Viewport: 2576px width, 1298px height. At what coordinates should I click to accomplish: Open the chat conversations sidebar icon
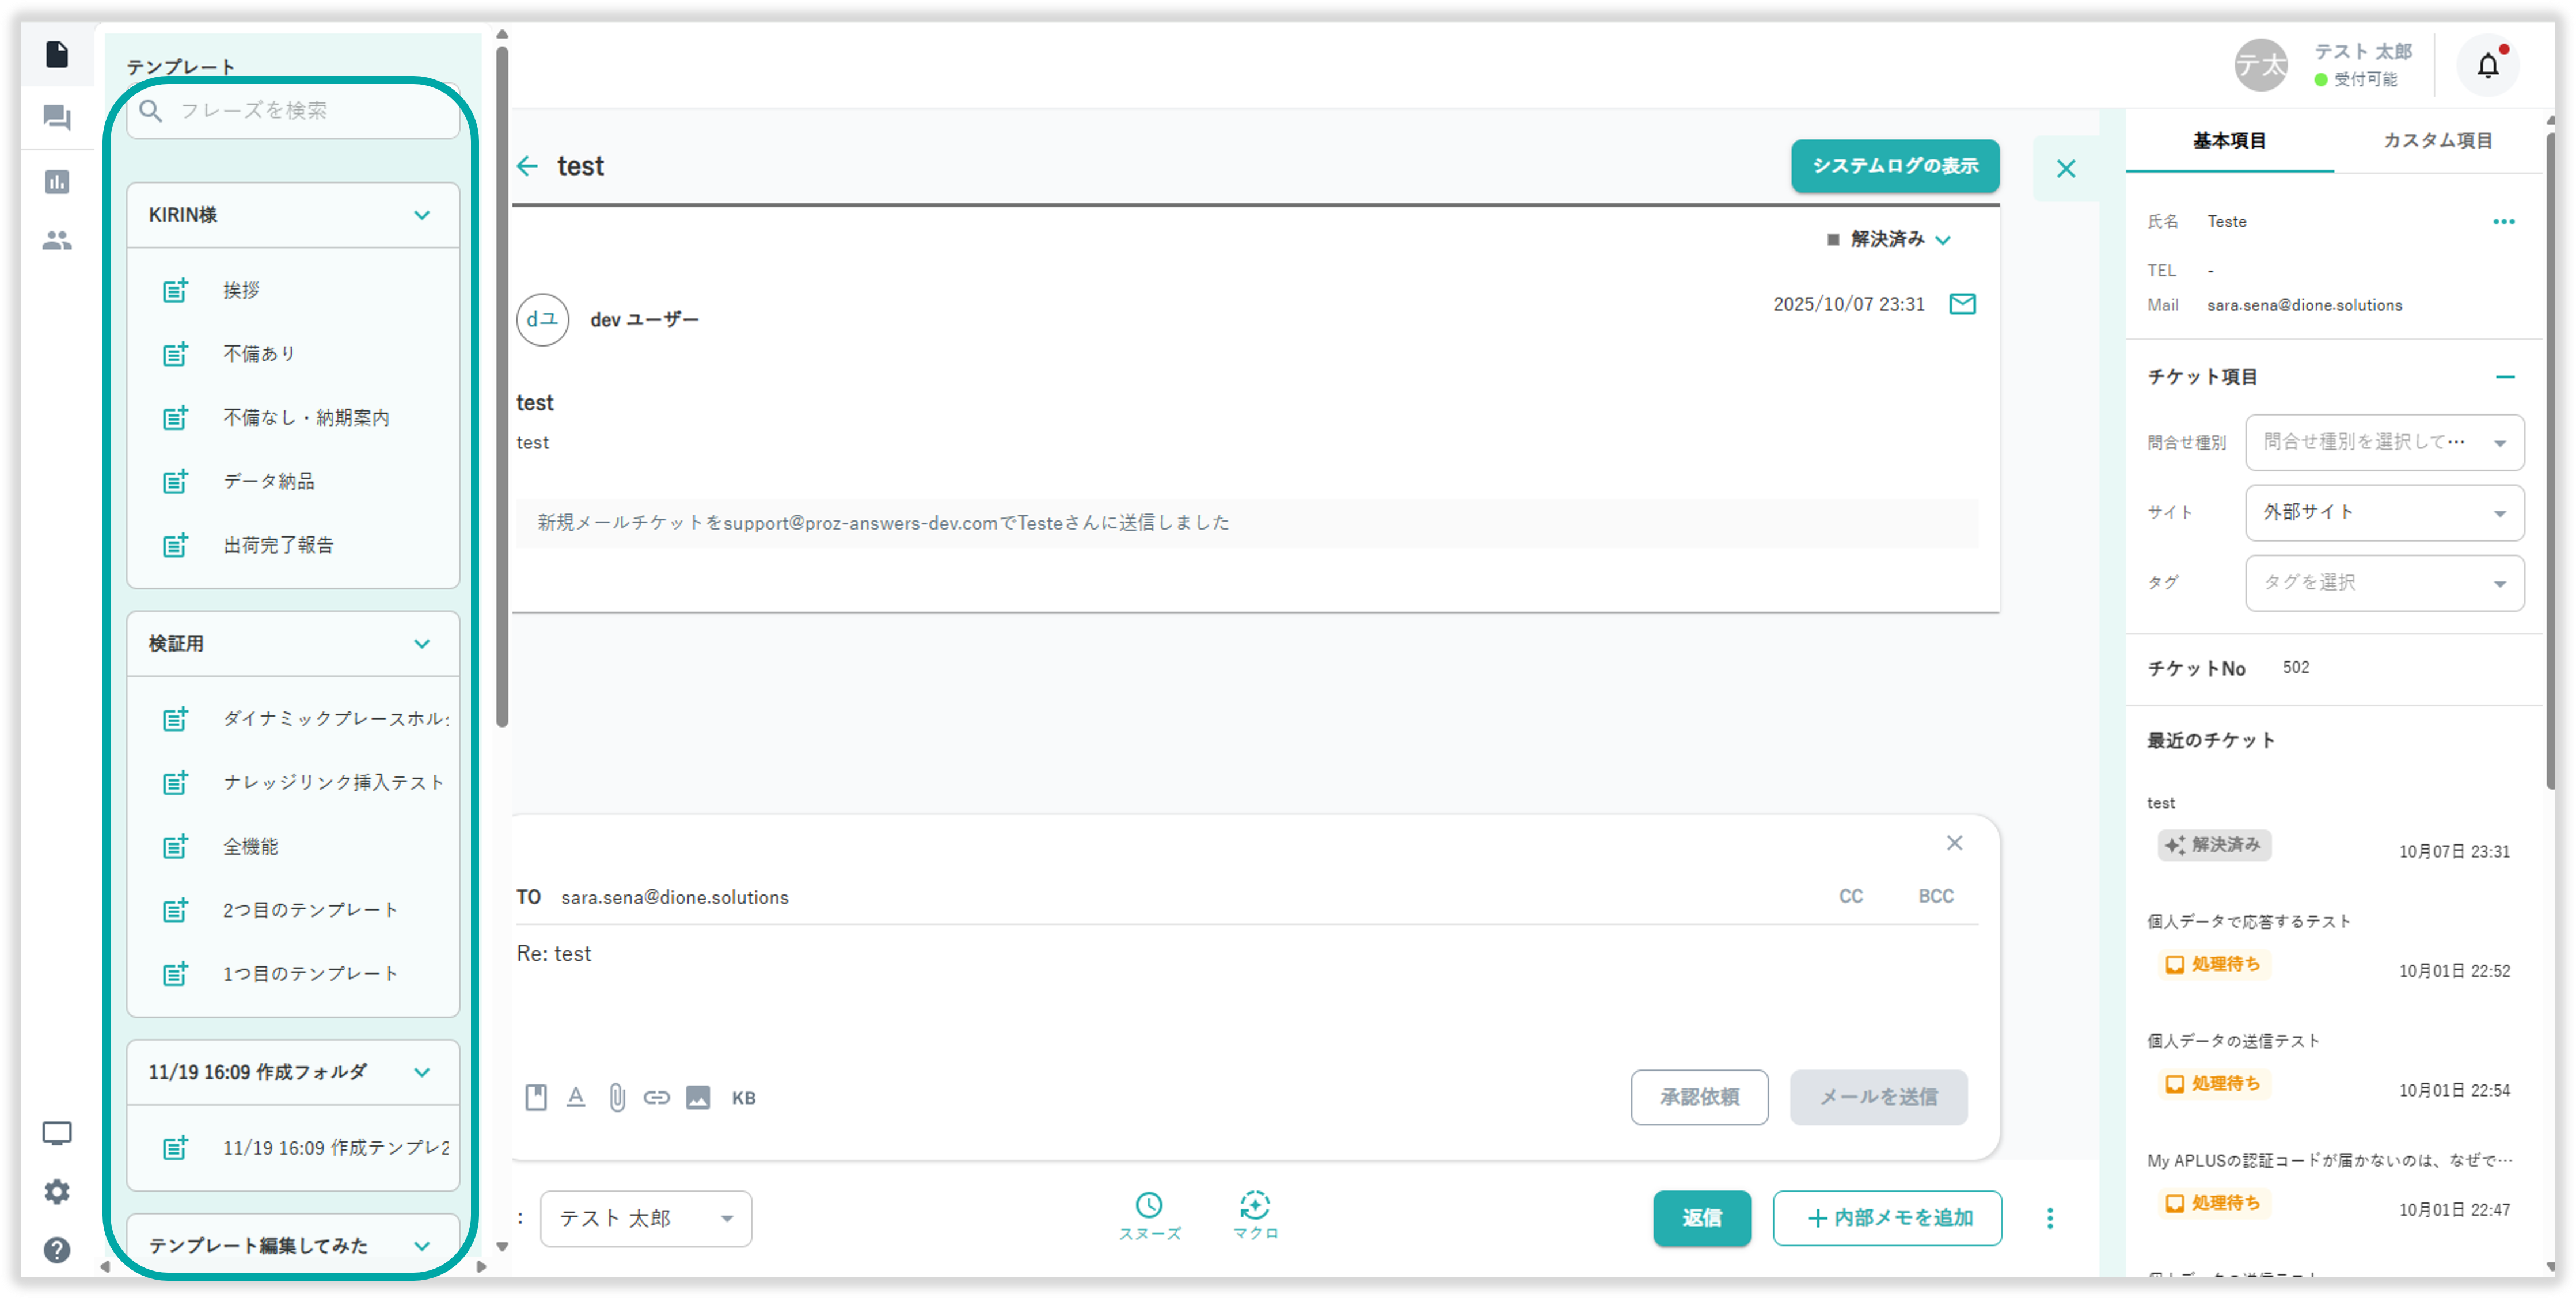[x=57, y=118]
